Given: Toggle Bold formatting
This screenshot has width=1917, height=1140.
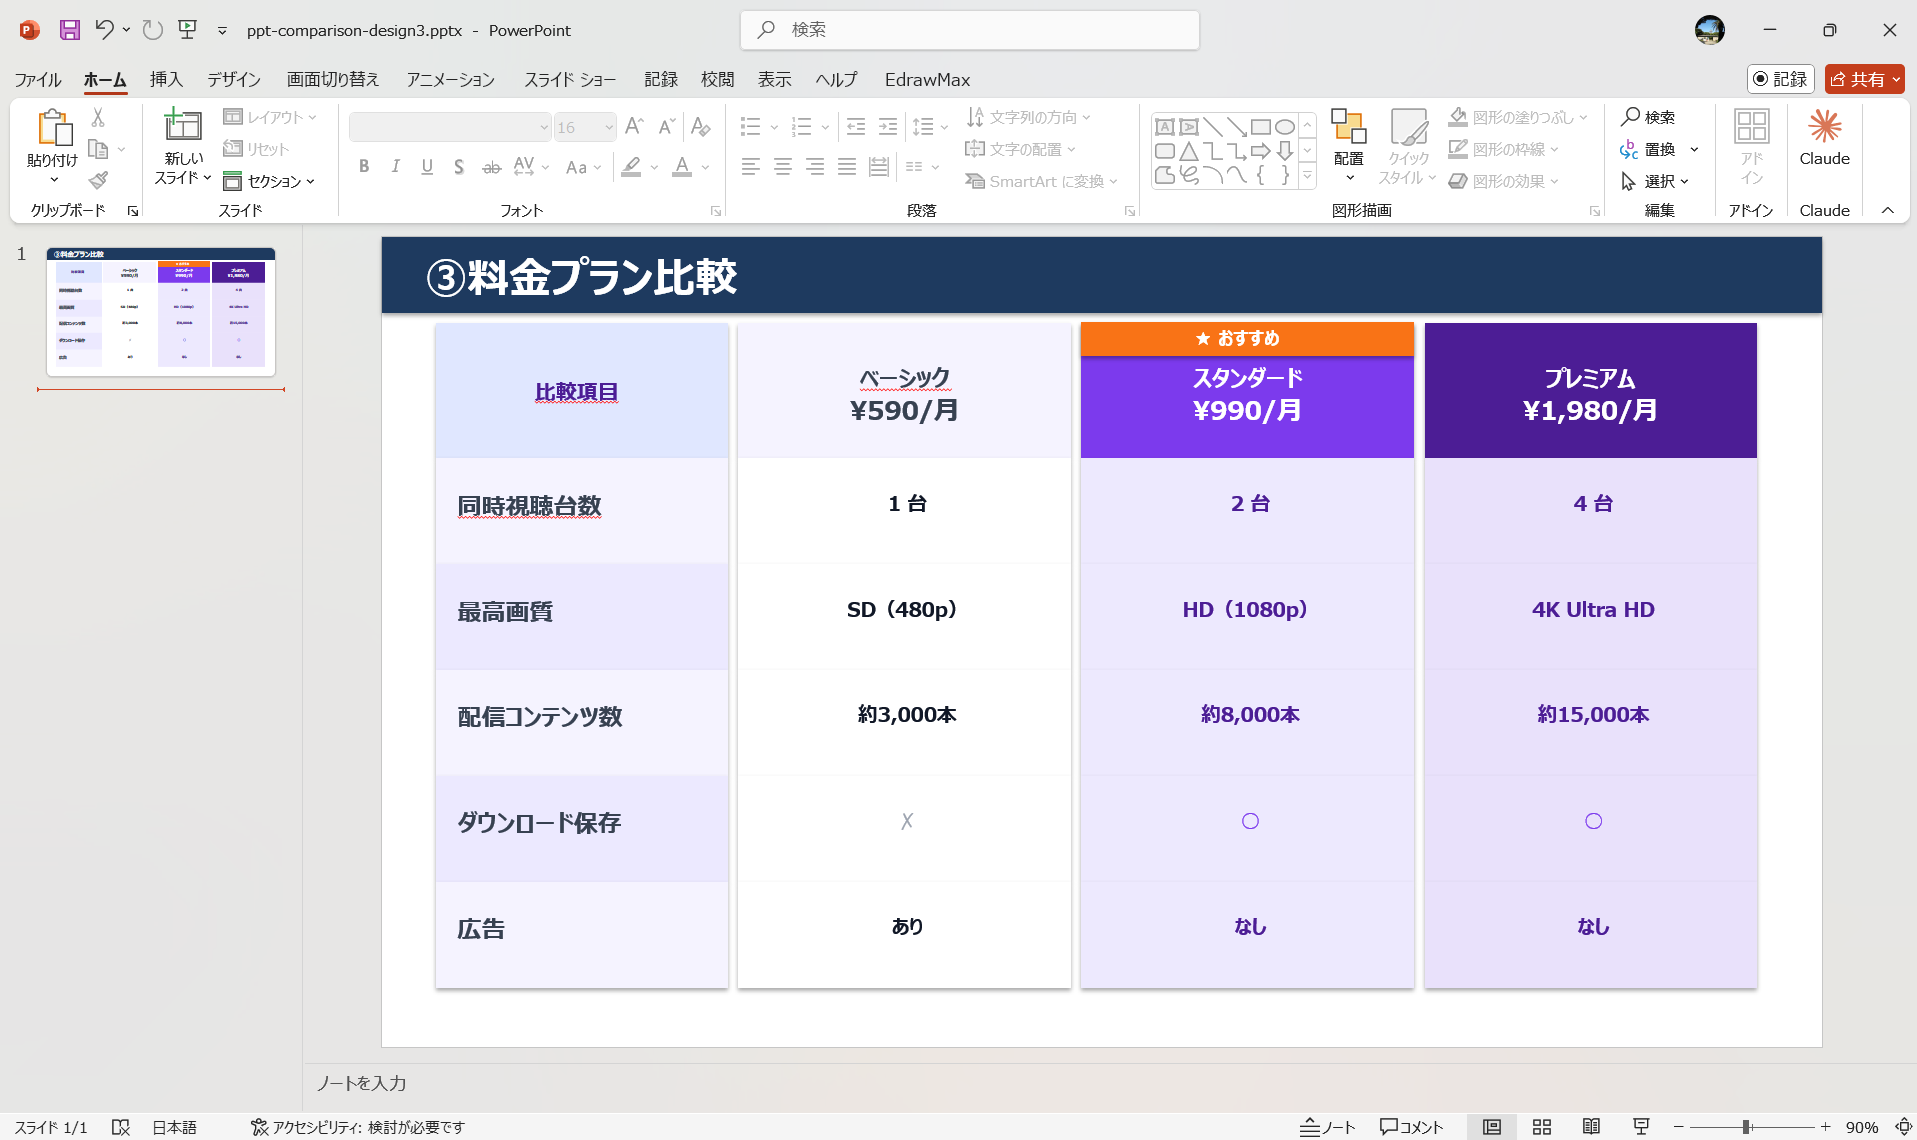Looking at the screenshot, I should pos(364,167).
